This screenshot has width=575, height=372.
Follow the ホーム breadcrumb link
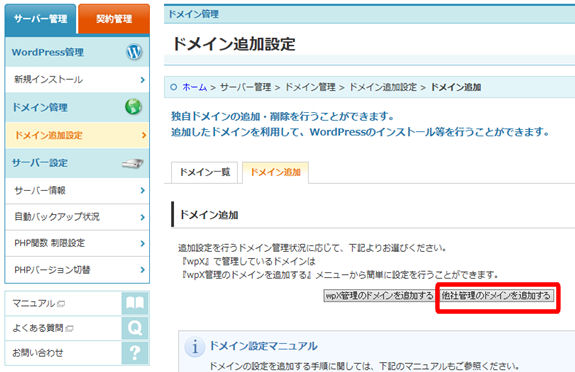(194, 87)
